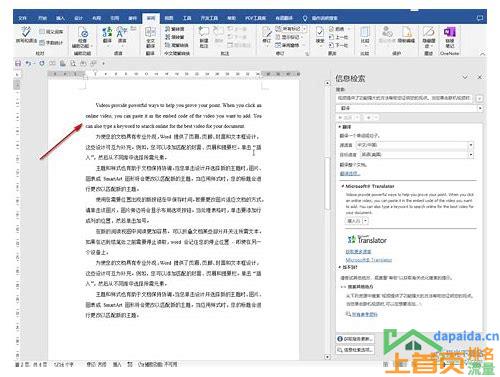This screenshot has height=377, width=500.
Task: Click Save in the Quick Access Toolbar
Action: pos(18,63)
